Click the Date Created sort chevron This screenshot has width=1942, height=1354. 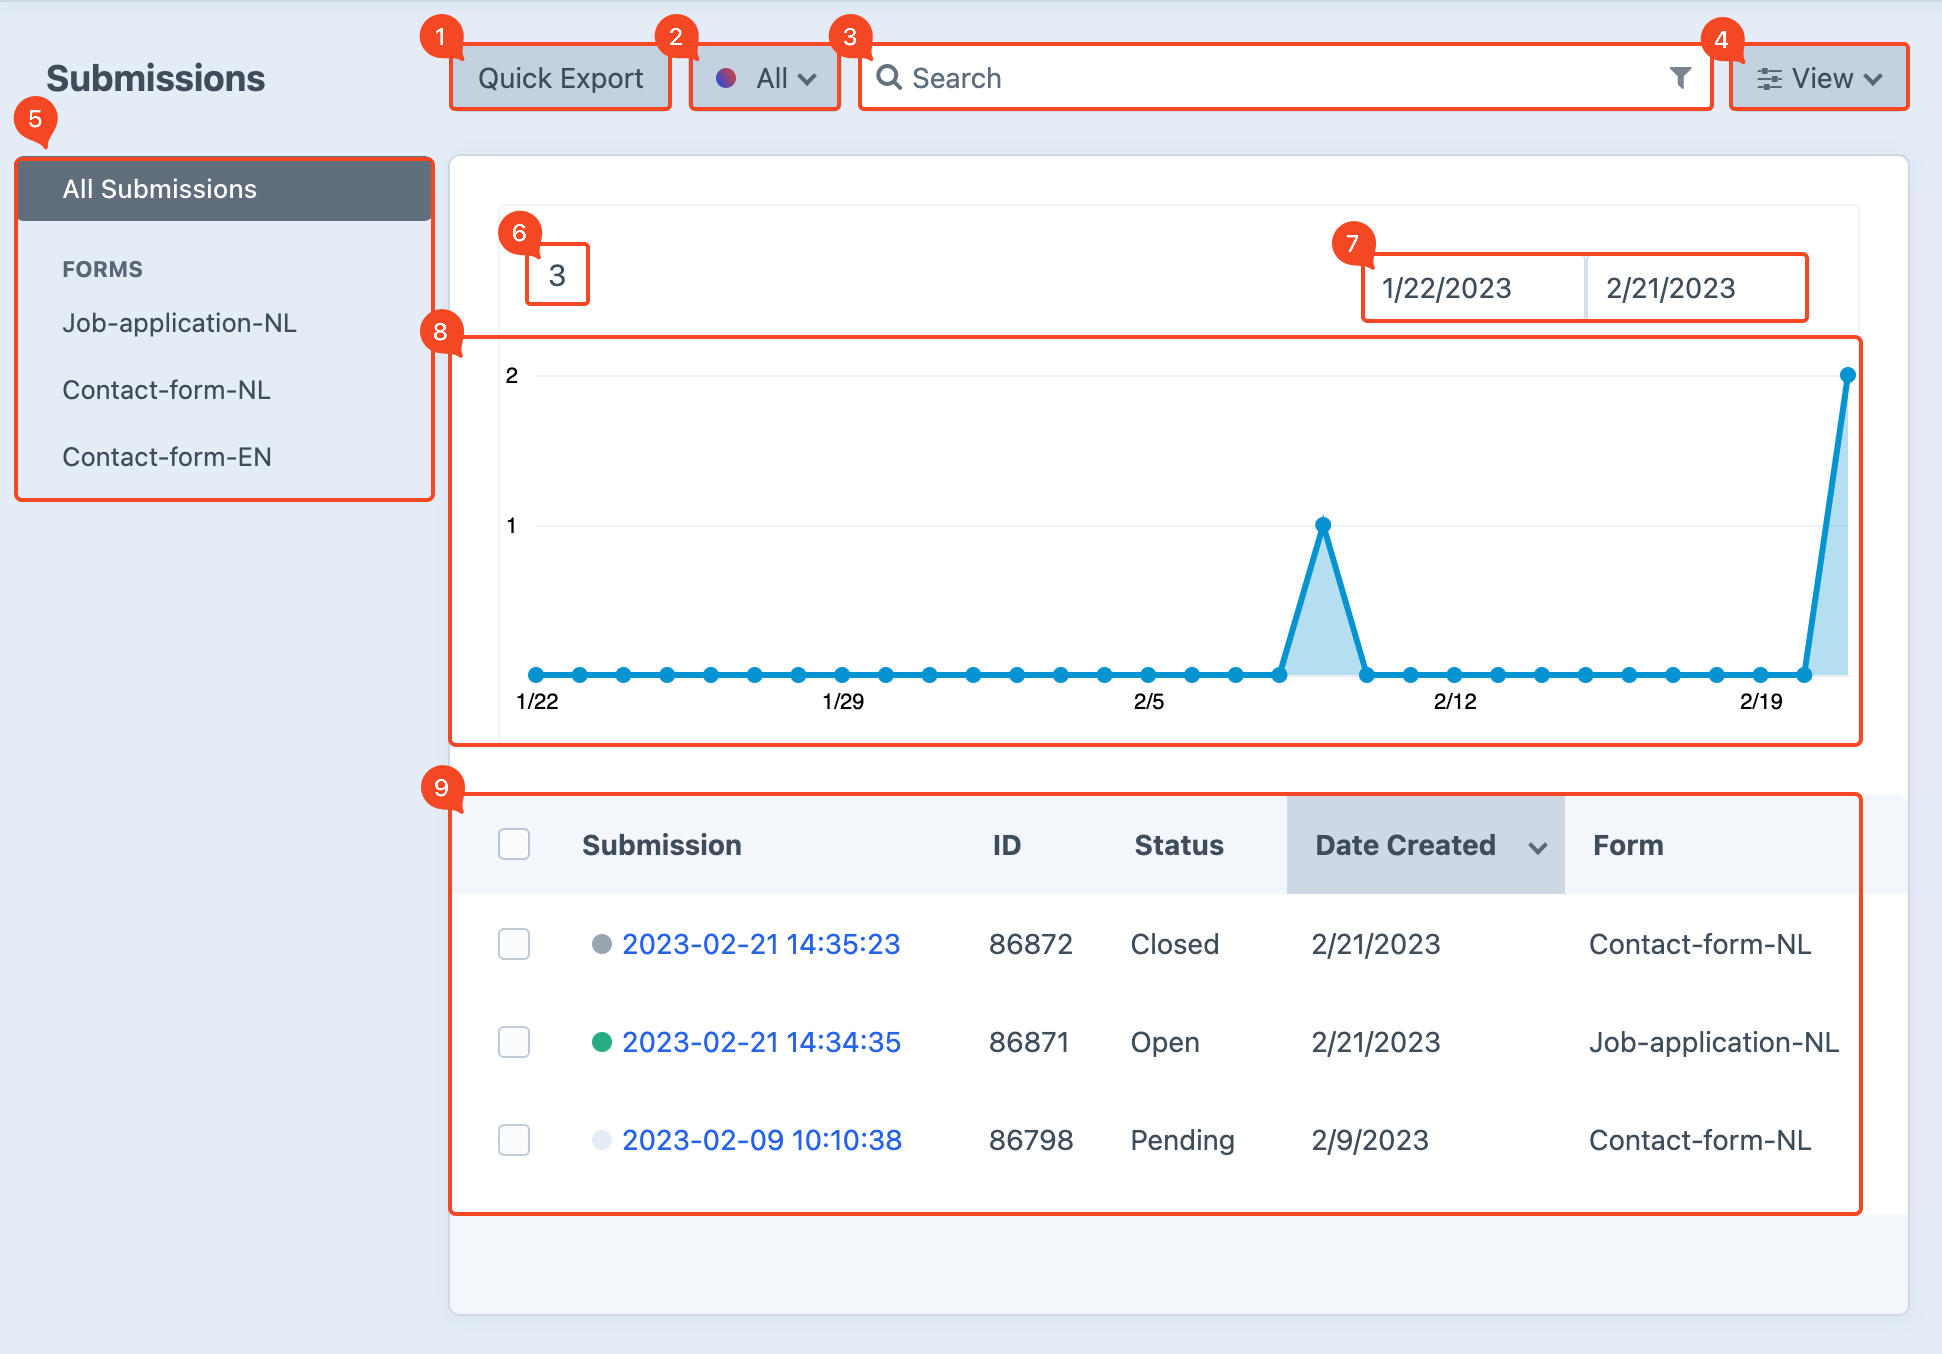point(1537,847)
